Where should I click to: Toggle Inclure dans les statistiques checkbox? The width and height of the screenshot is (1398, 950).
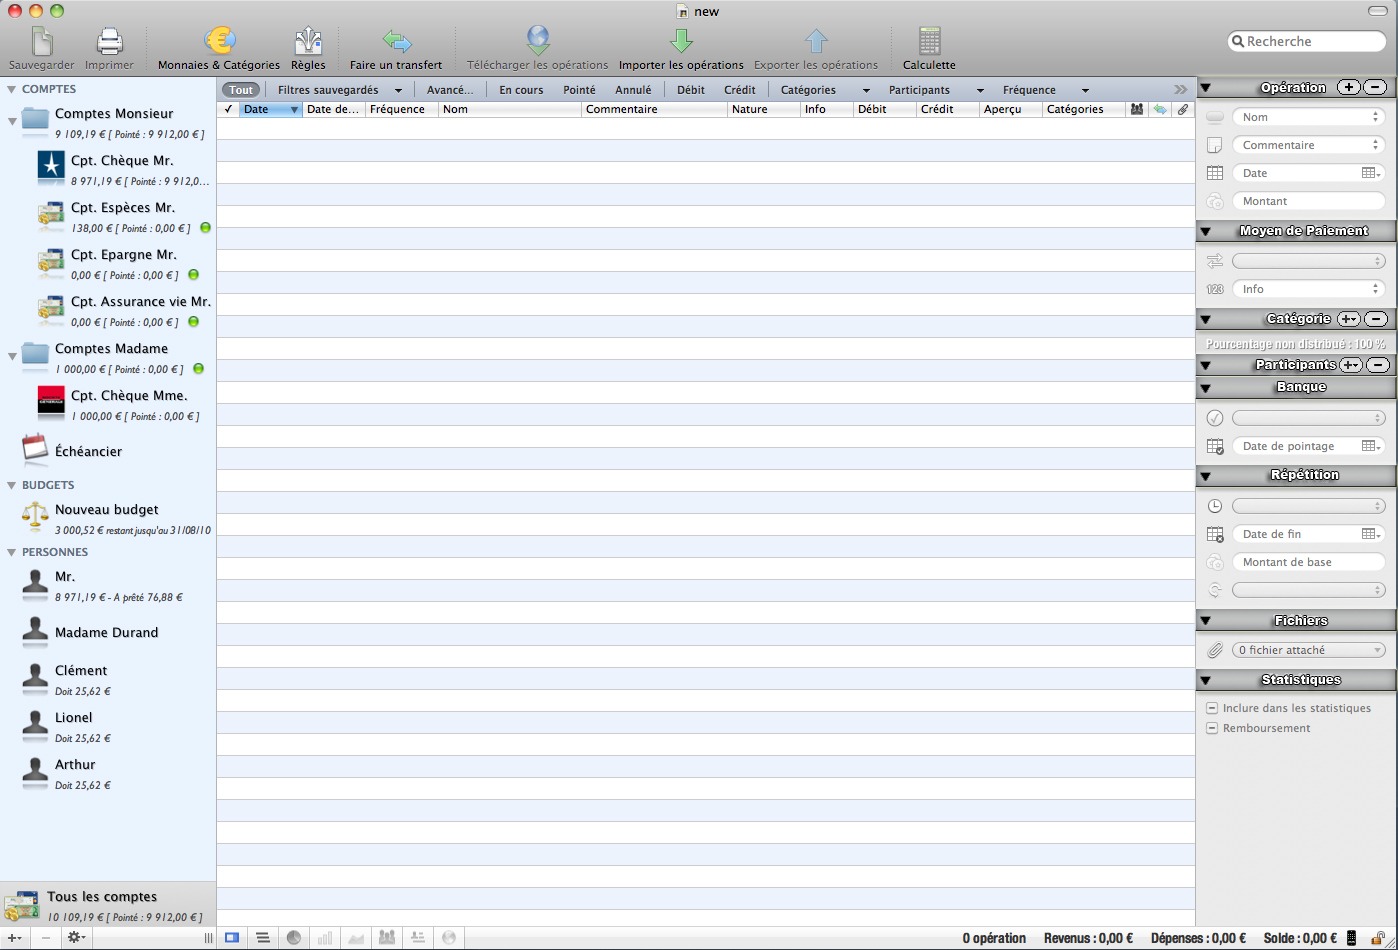[1212, 708]
